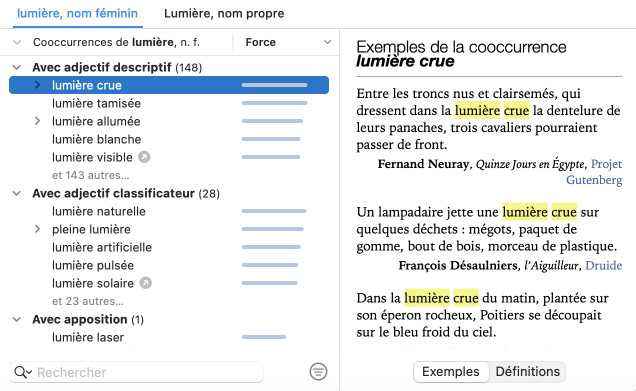Collapse the Avec apposition group
Viewport: 636px width, 391px height.
(17, 319)
